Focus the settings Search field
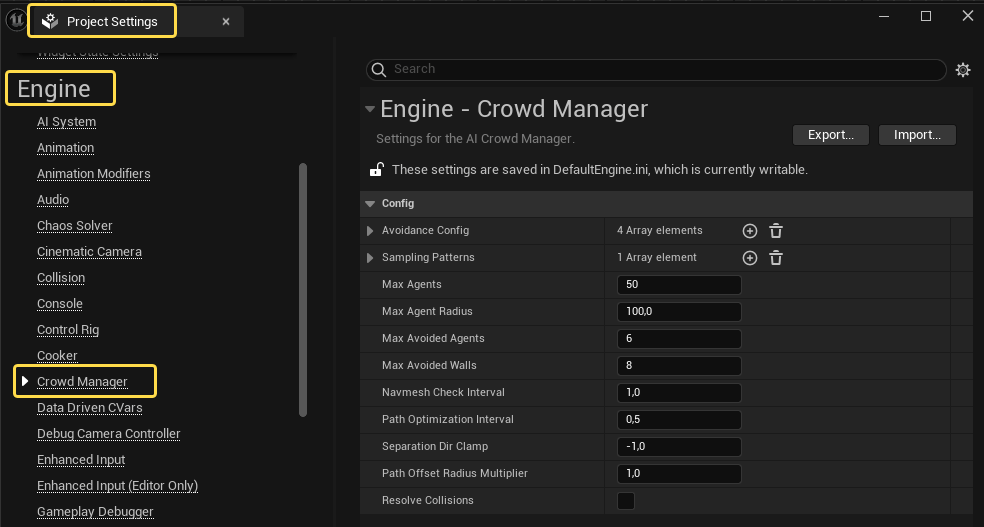Viewport: 984px width, 527px height. click(x=656, y=70)
